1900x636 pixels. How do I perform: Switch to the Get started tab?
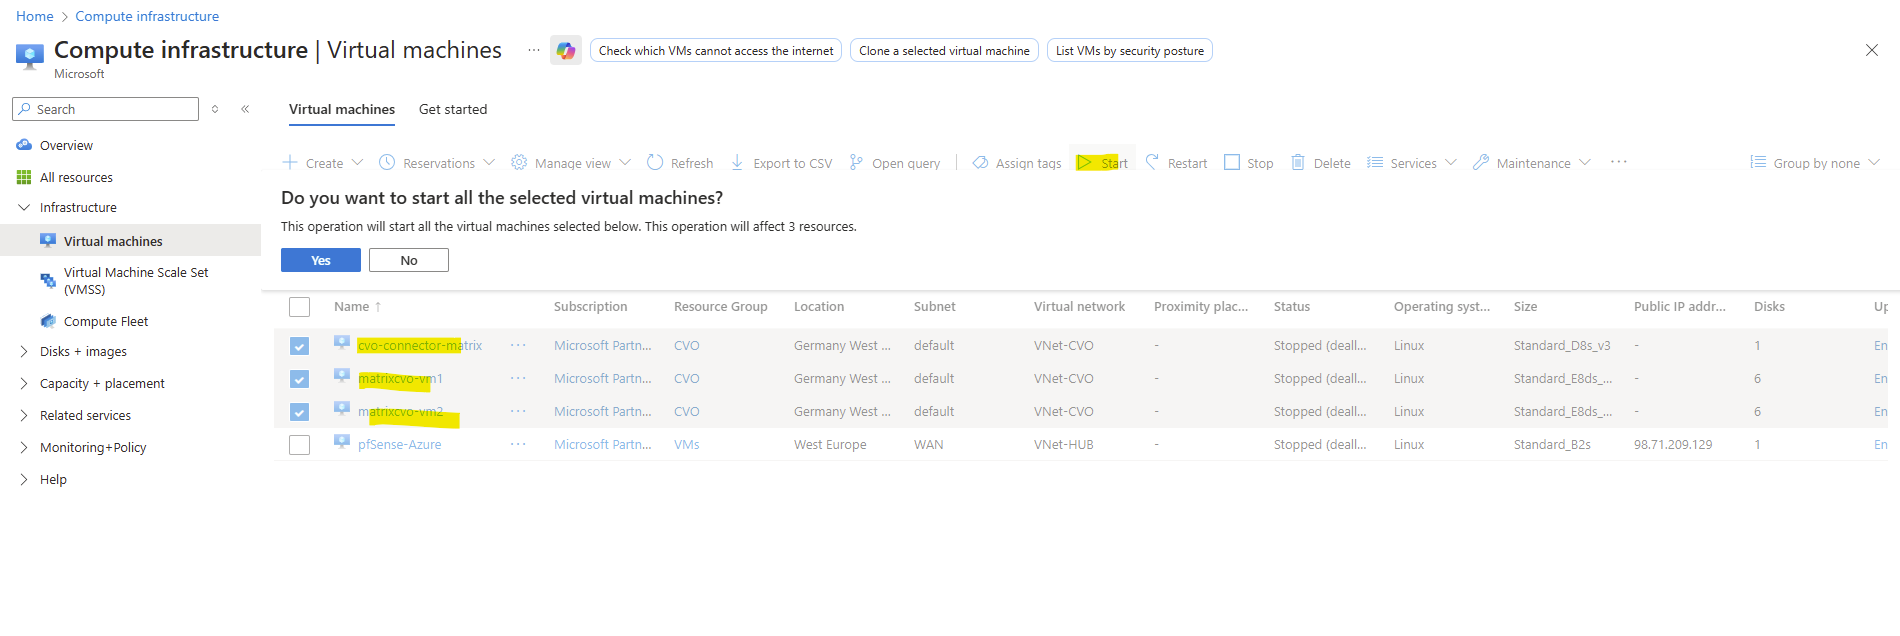coord(453,110)
